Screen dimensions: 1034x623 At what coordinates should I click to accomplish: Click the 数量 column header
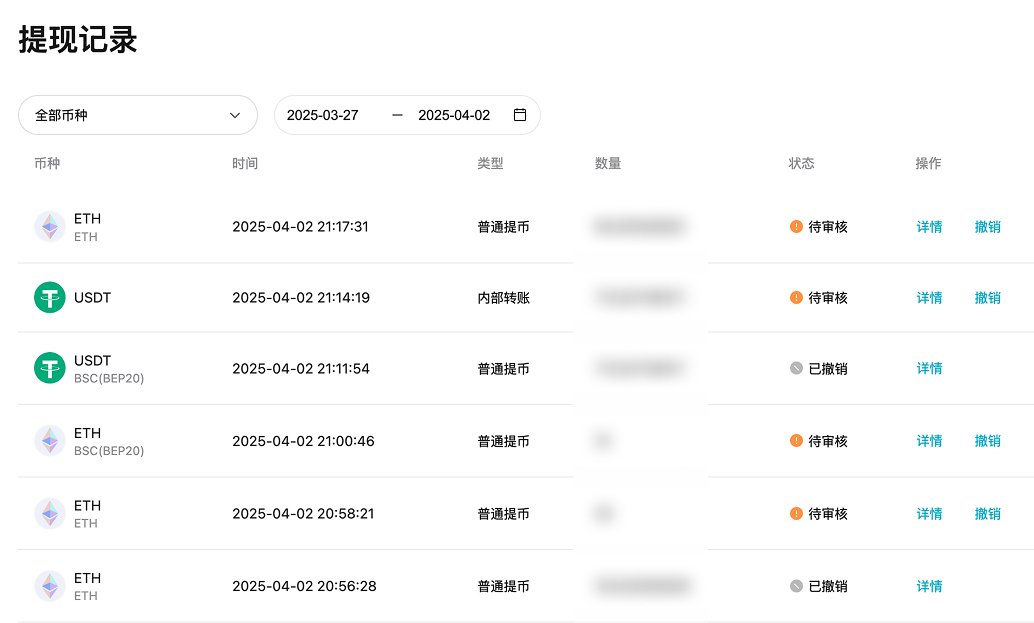click(609, 163)
